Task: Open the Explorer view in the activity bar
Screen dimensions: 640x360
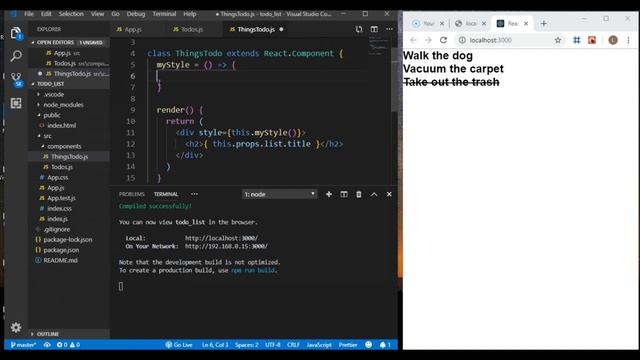Action: click(x=16, y=33)
